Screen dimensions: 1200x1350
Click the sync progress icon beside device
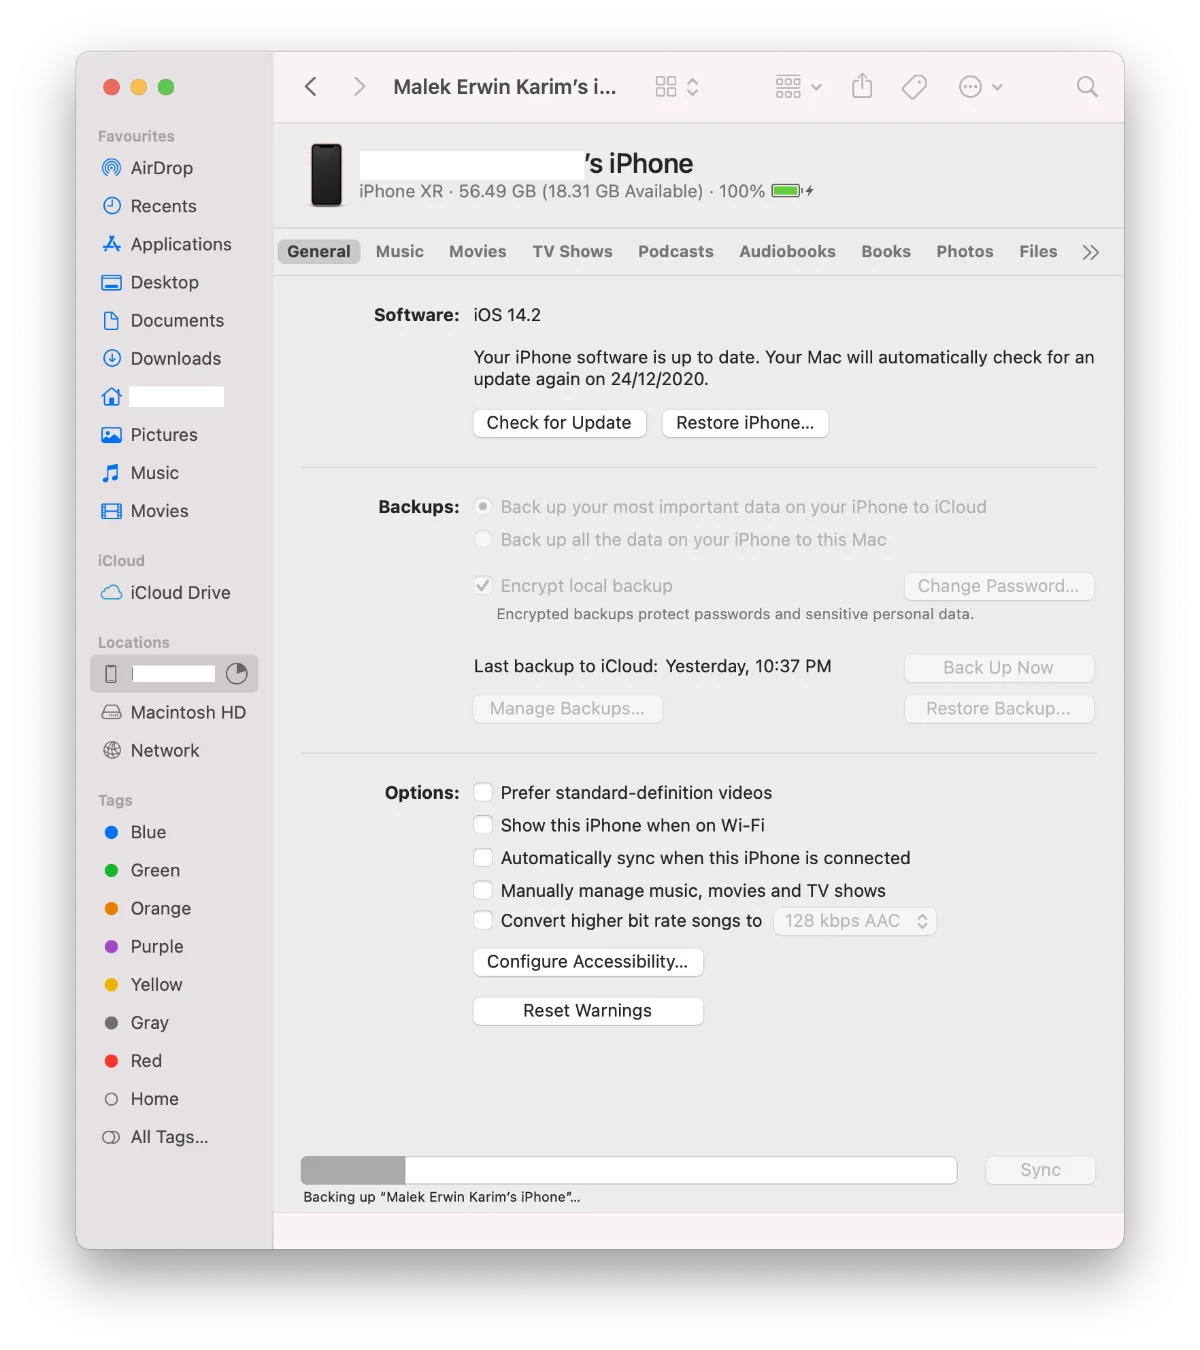click(237, 674)
